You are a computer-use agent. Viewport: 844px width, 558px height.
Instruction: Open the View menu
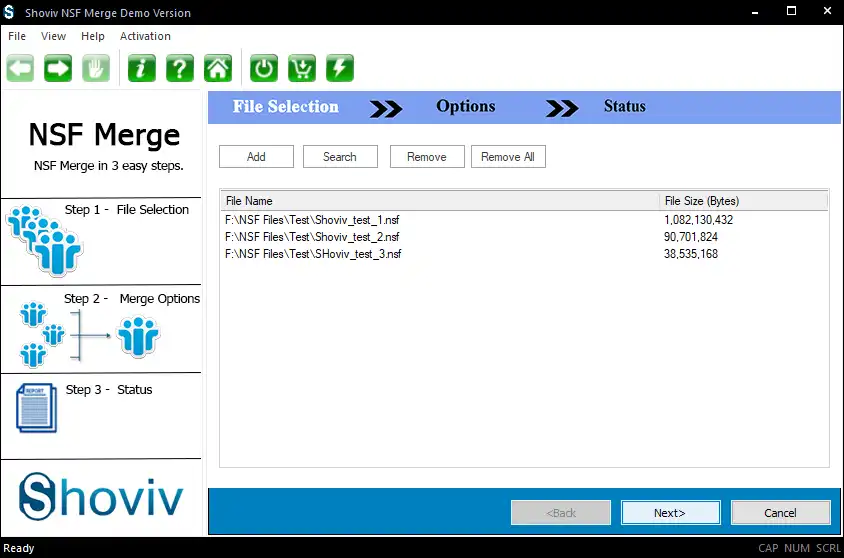[x=53, y=36]
